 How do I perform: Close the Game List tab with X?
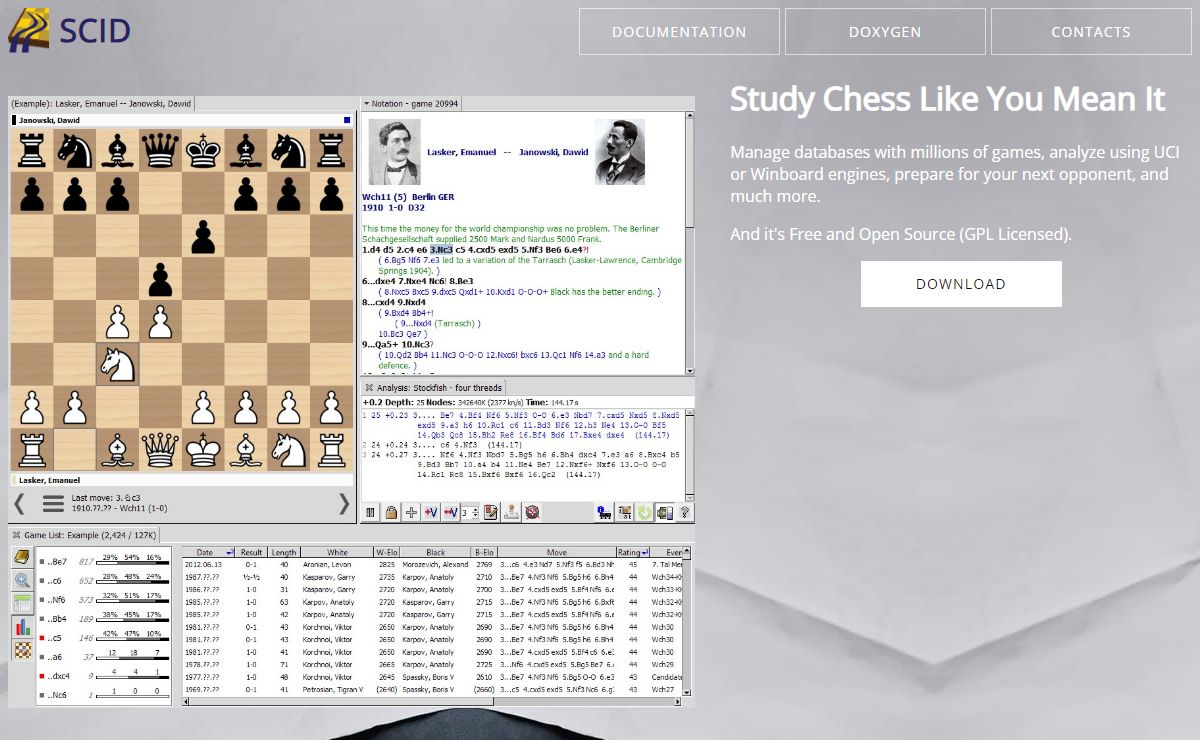[x=16, y=536]
